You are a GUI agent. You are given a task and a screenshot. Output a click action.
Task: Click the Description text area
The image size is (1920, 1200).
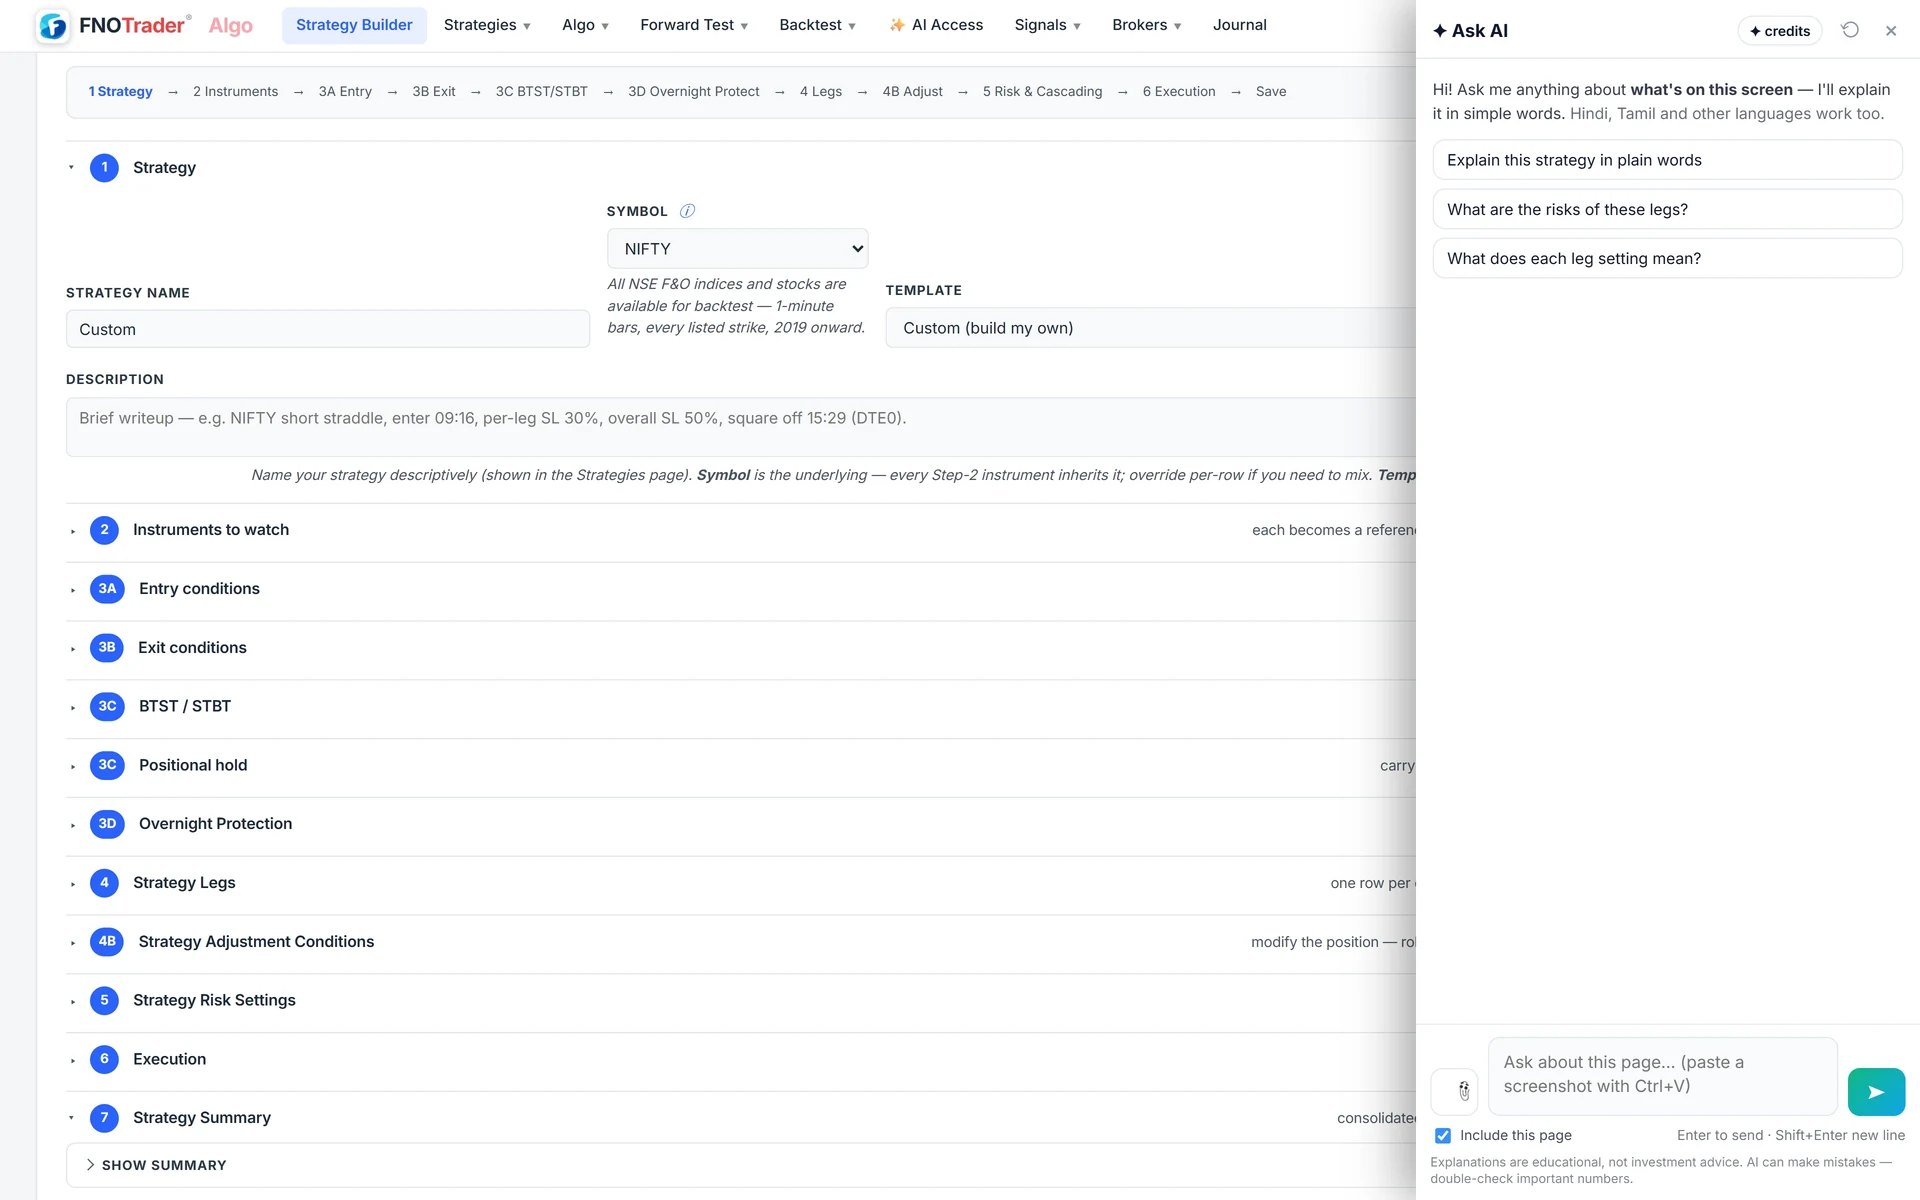click(740, 427)
